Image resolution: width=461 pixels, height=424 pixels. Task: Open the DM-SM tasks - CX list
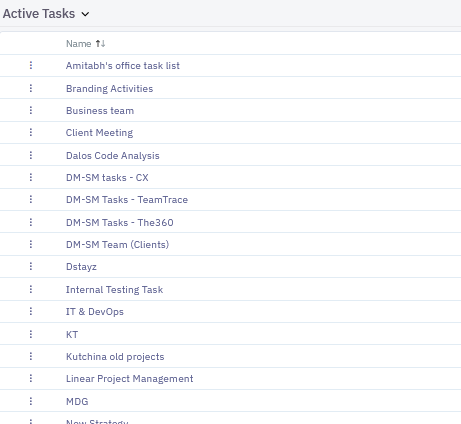pos(107,178)
